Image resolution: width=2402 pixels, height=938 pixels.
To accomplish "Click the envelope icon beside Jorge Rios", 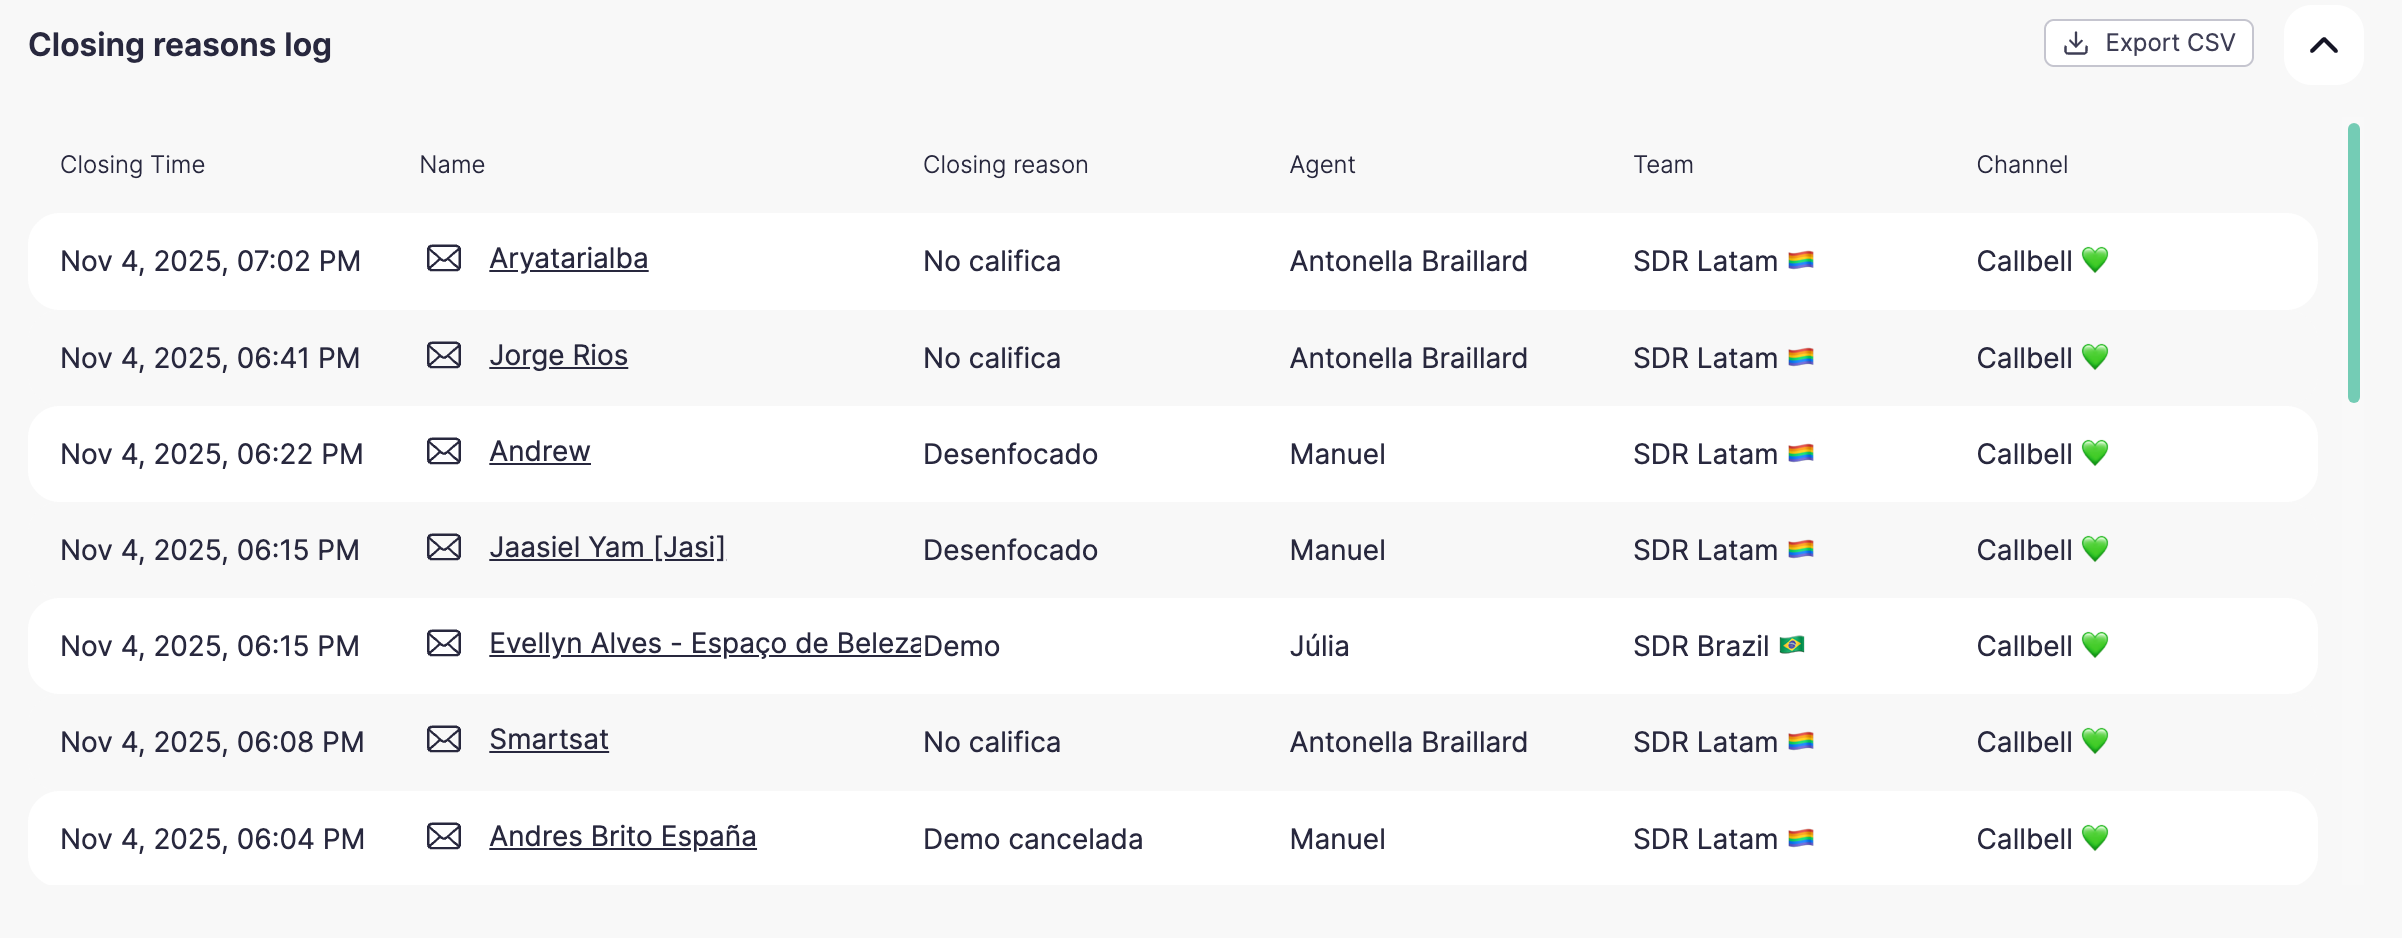I will [x=444, y=356].
